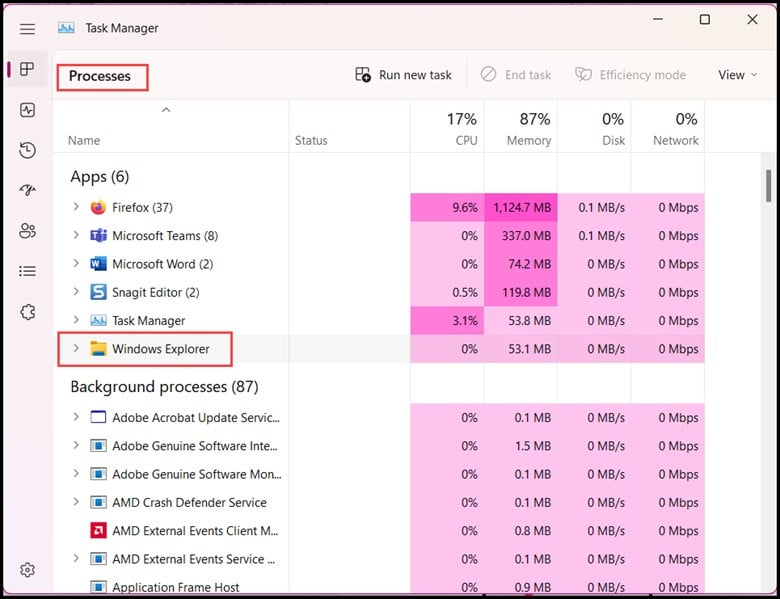
Task: Open the Processes page sidebar icon
Action: (27, 69)
